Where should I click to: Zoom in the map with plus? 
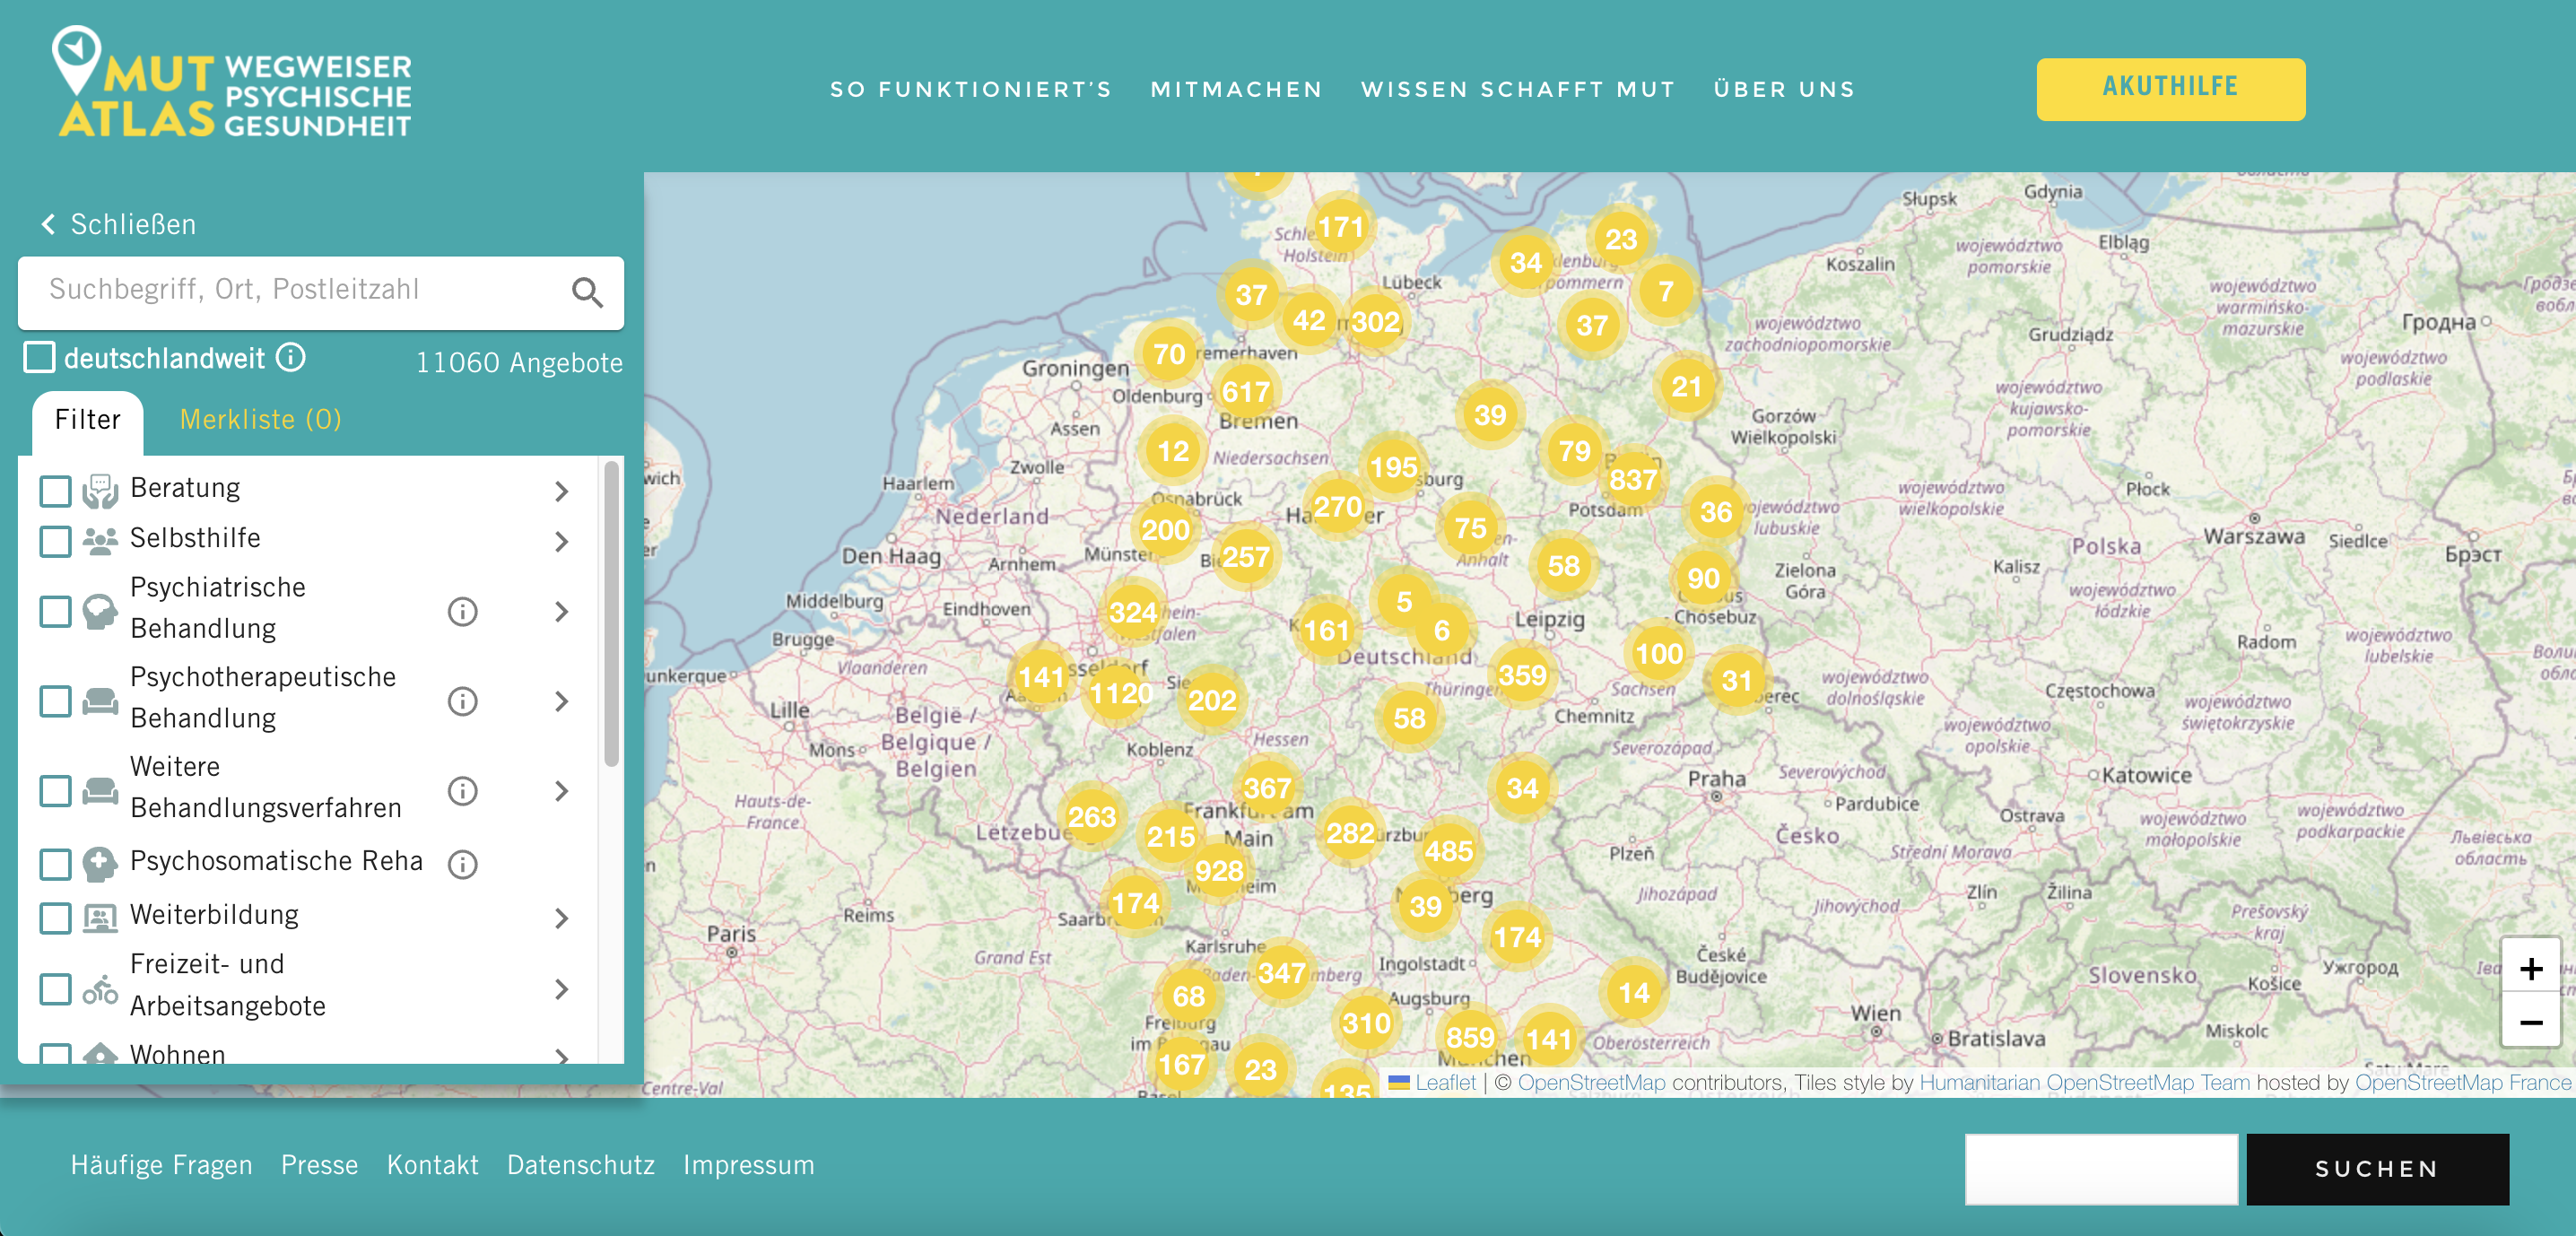pyautogui.click(x=2531, y=968)
